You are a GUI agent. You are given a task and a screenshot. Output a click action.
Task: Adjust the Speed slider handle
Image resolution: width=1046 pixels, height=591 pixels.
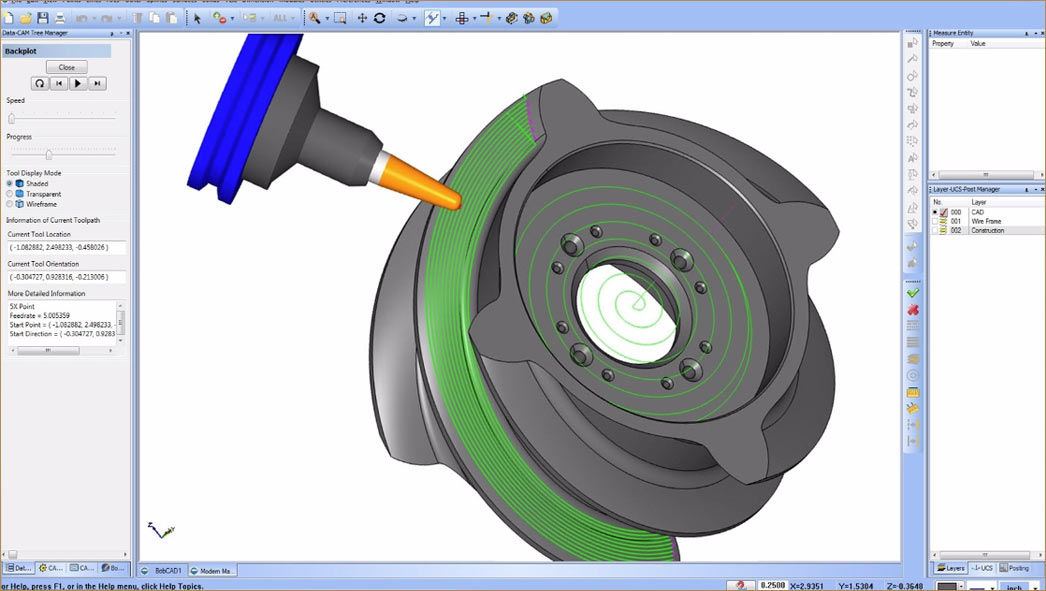point(11,119)
